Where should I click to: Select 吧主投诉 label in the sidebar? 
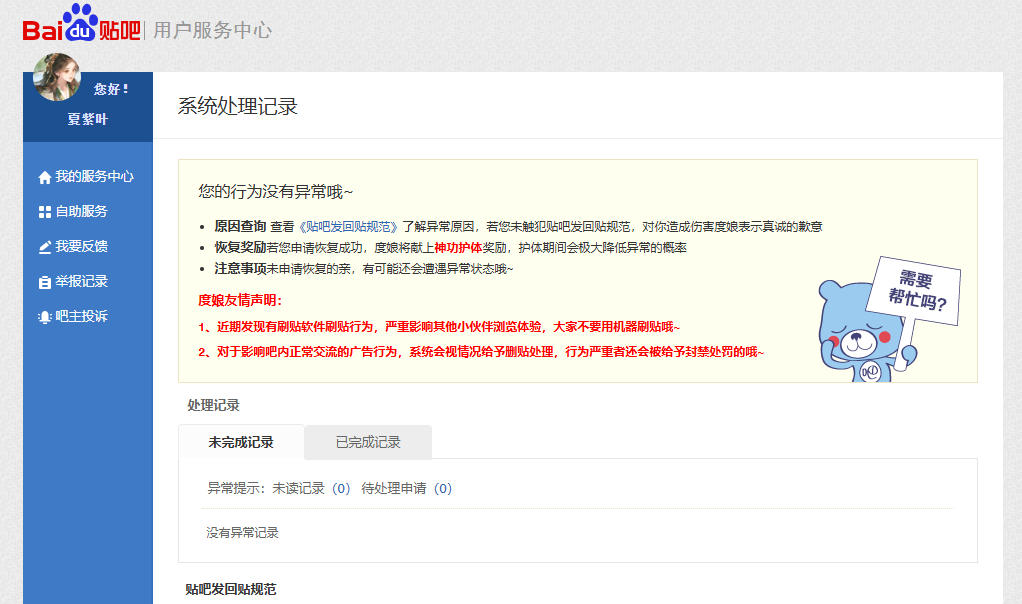click(x=81, y=317)
